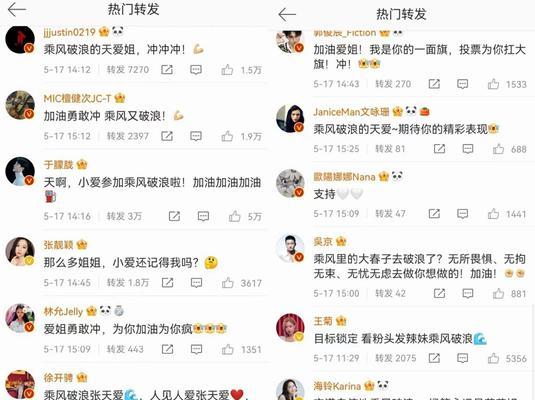Open 吴京's profile avatar
This screenshot has height=400, width=535.
(x=290, y=249)
